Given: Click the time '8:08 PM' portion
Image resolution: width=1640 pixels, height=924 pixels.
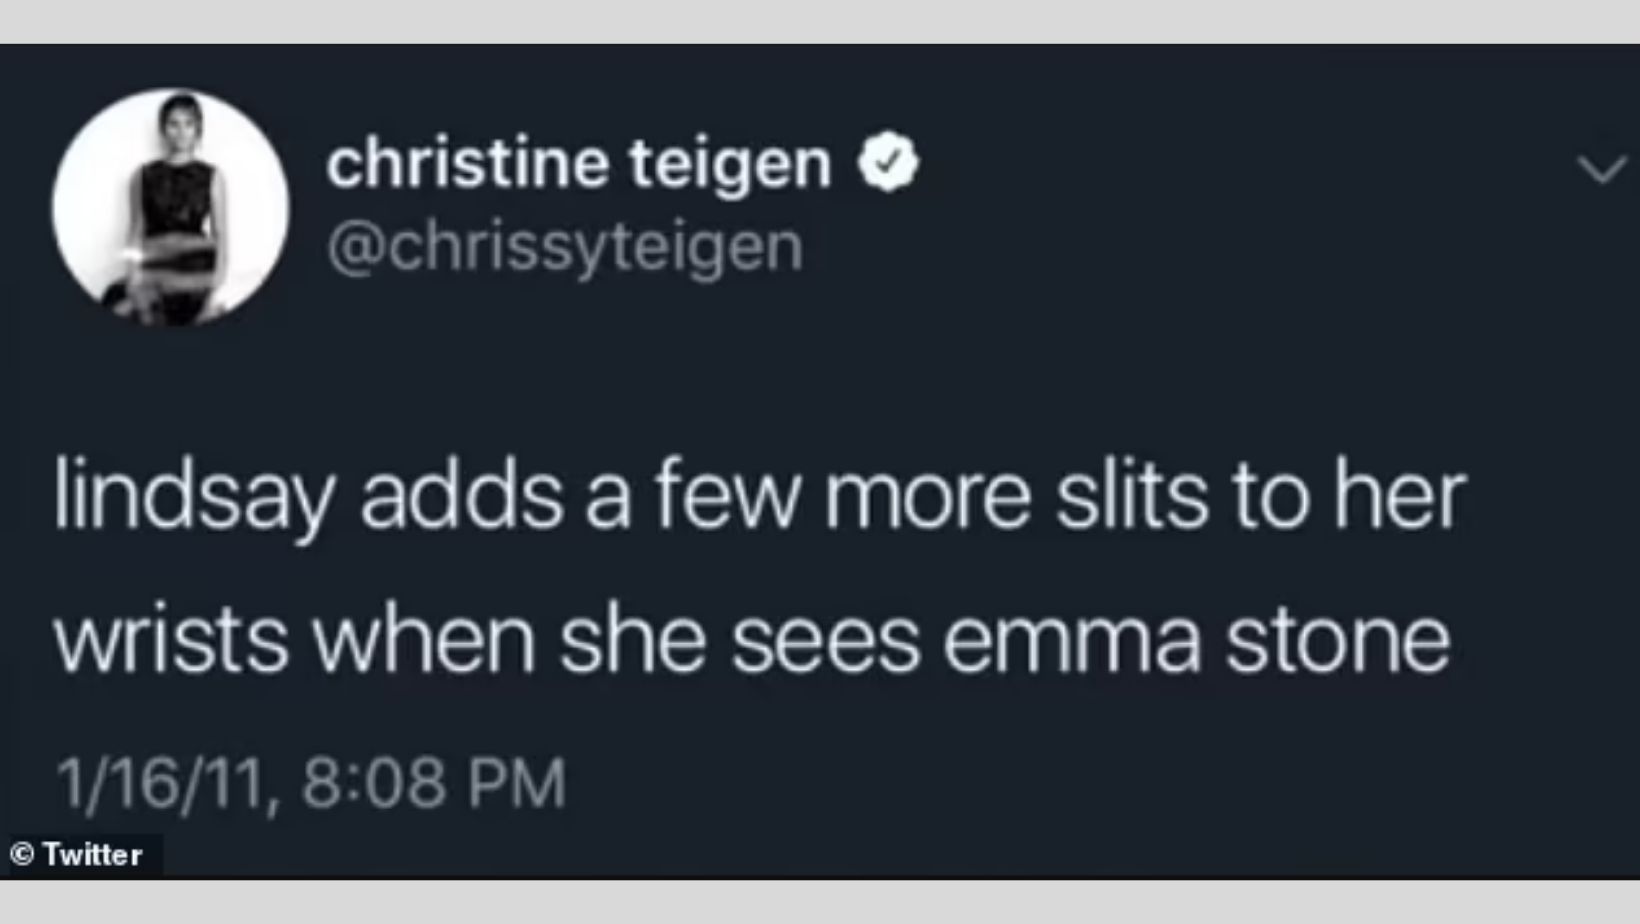Looking at the screenshot, I should point(434,783).
